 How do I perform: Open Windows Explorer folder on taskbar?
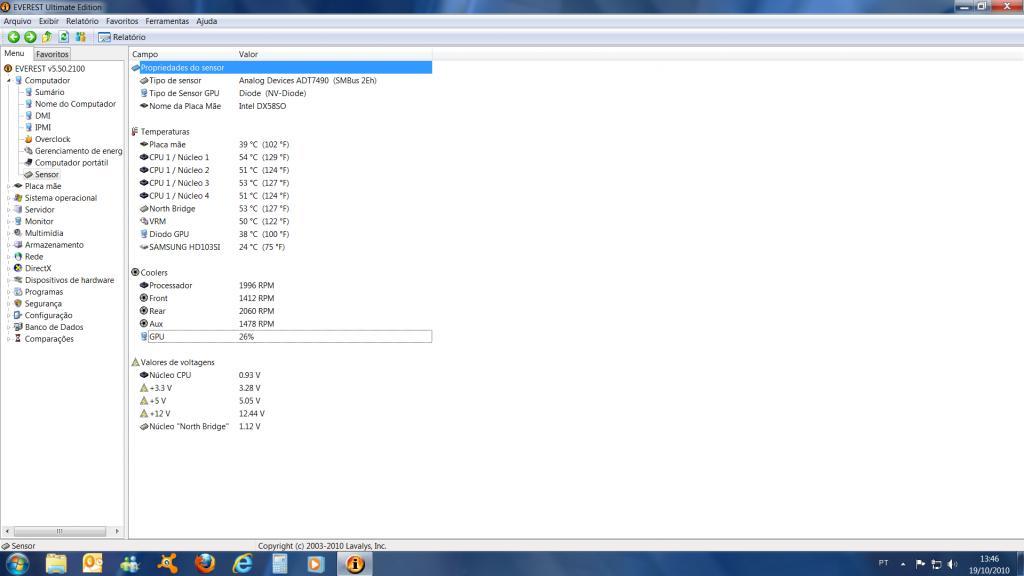(x=56, y=564)
